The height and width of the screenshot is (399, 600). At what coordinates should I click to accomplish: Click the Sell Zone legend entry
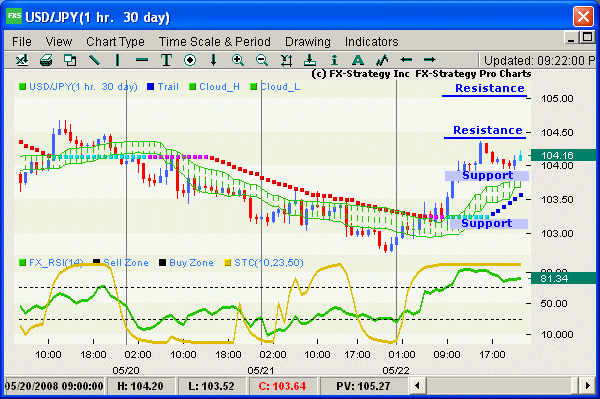point(121,263)
